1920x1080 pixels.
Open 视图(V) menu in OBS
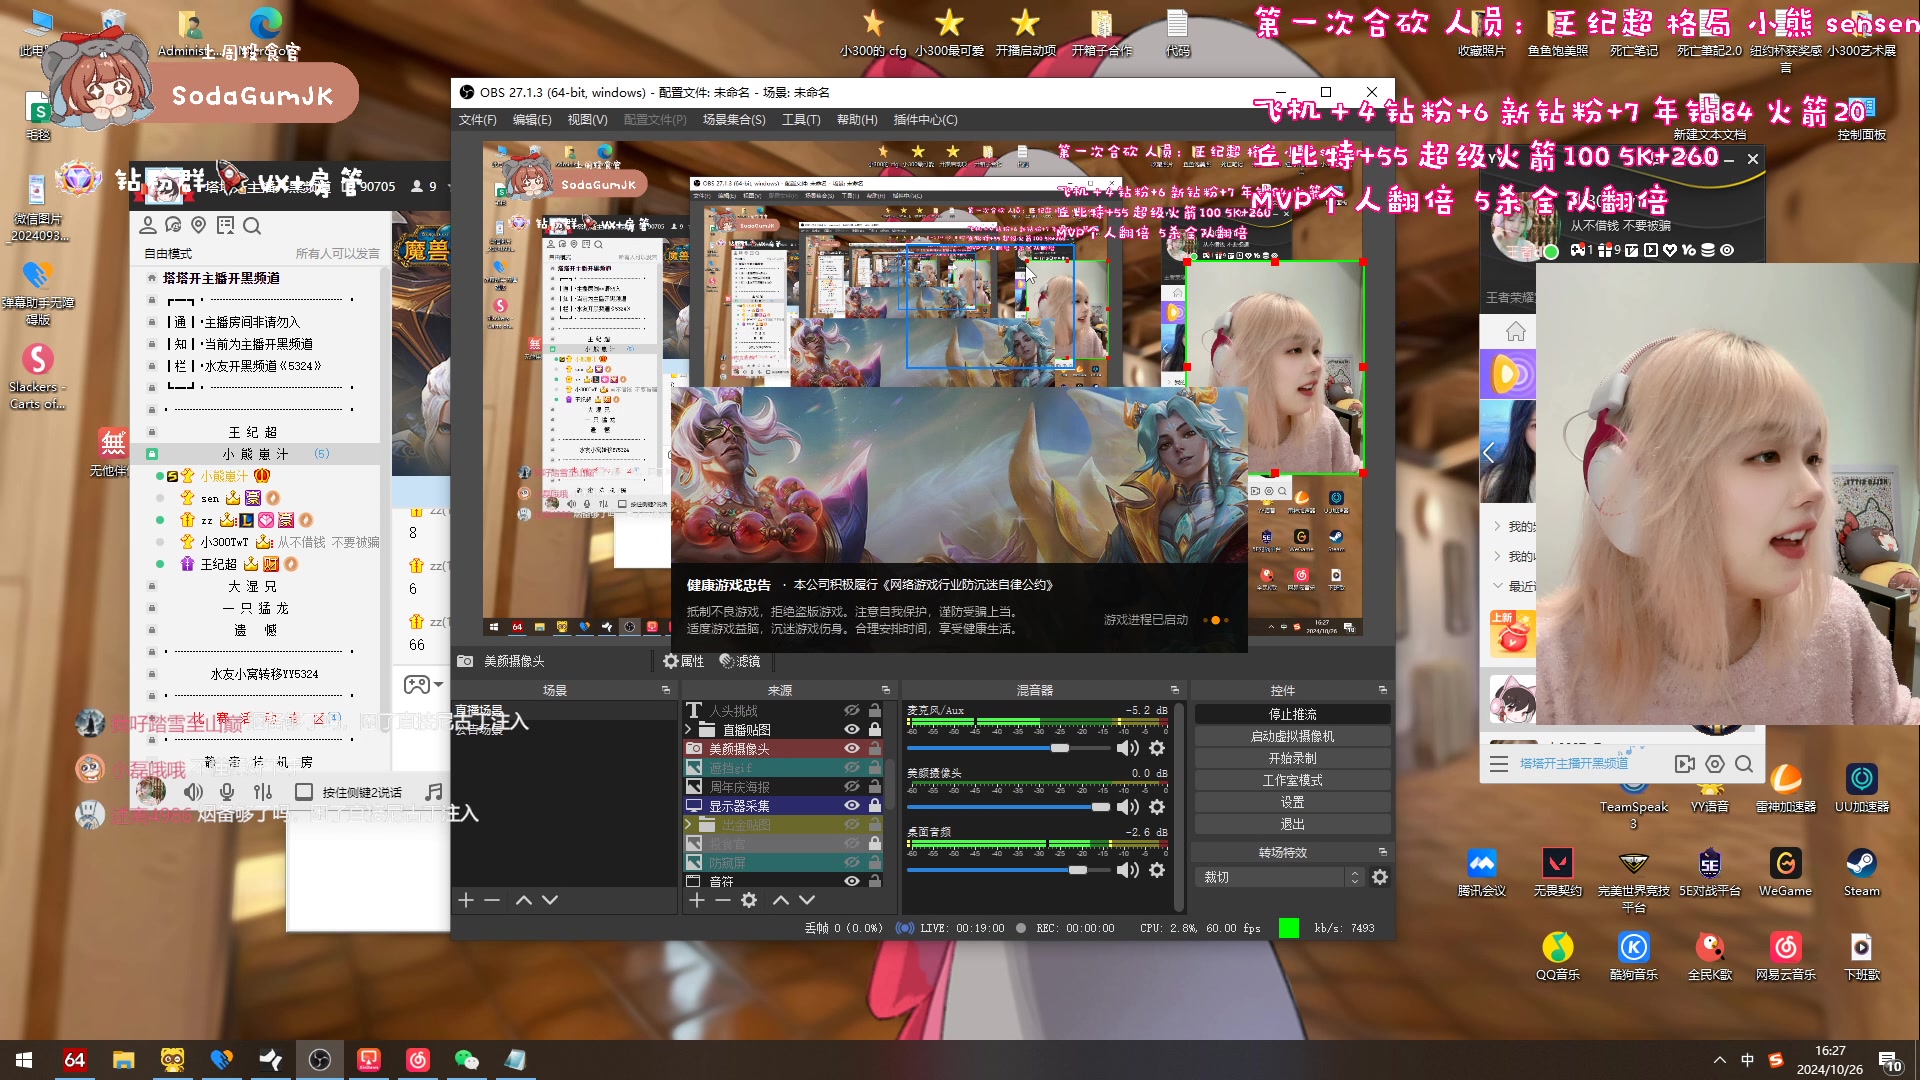click(x=587, y=119)
